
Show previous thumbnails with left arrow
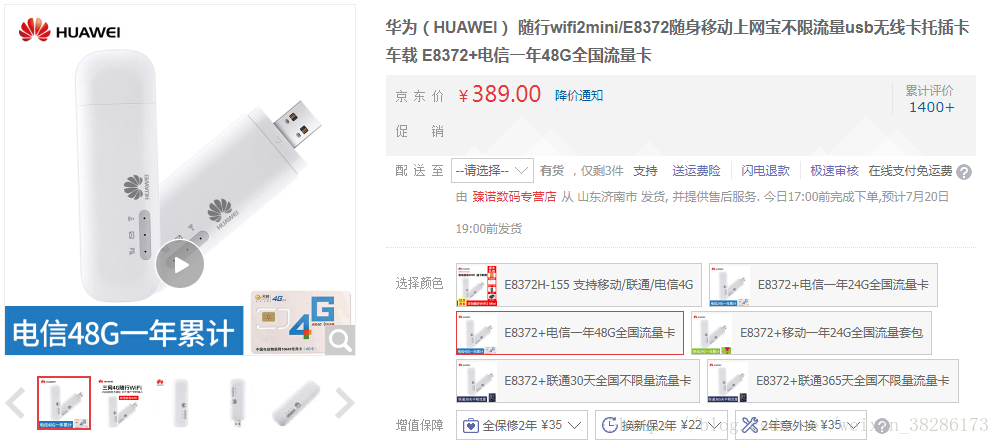point(15,403)
